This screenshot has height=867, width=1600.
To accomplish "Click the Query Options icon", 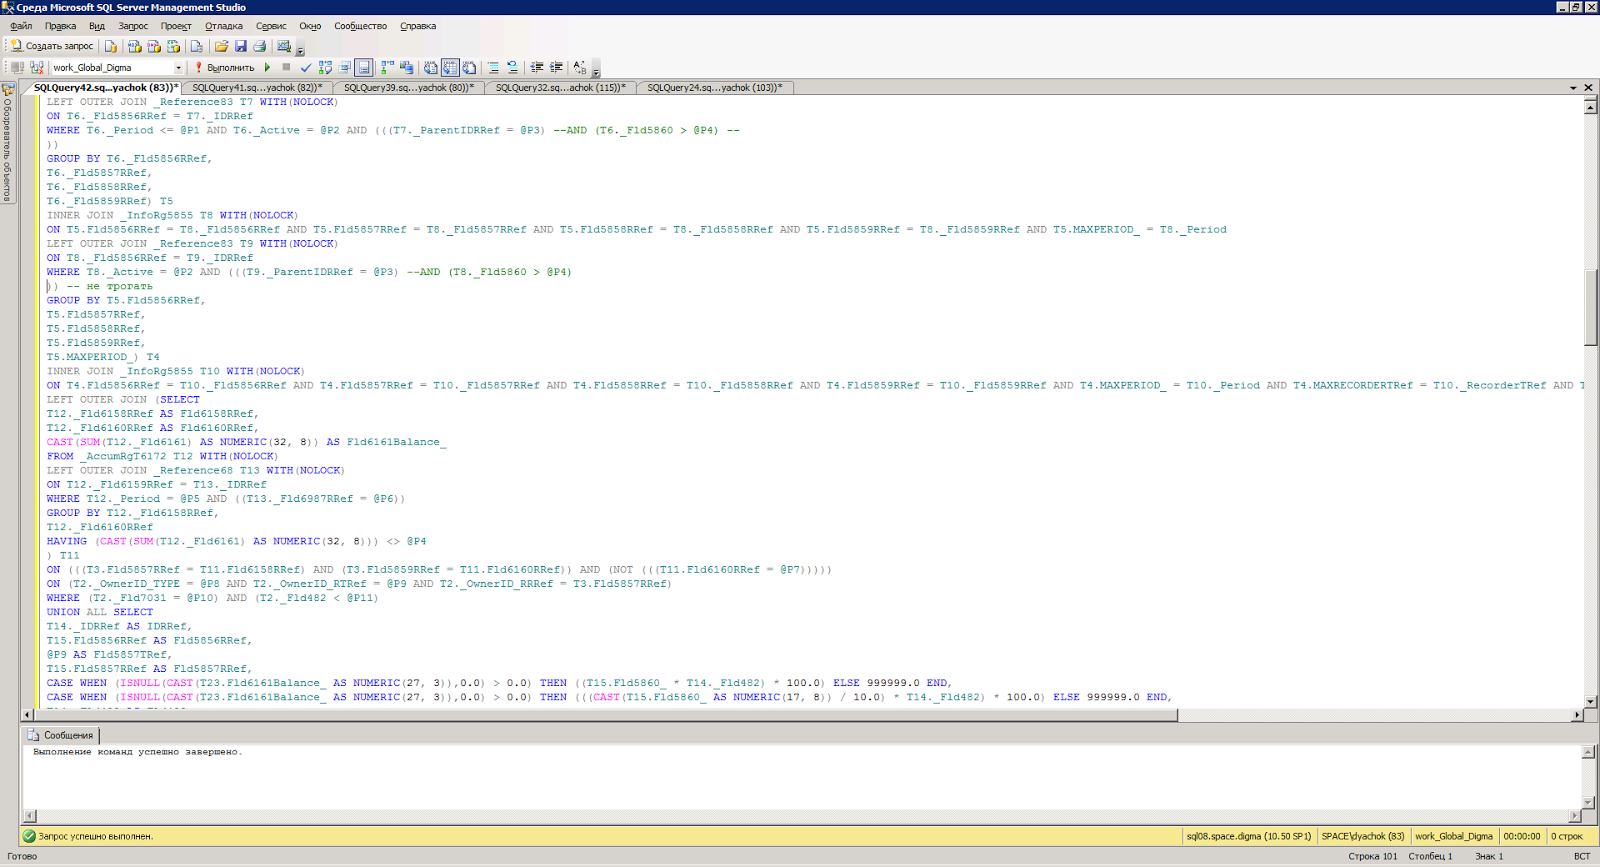I will (x=344, y=68).
